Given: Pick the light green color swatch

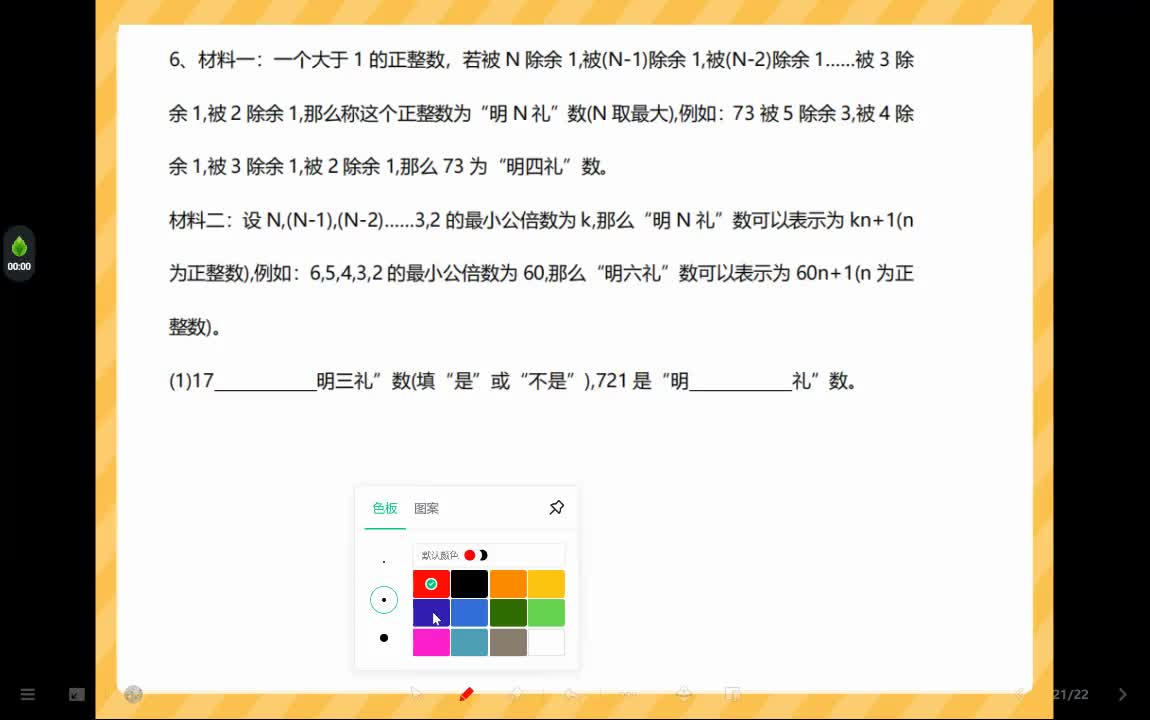Looking at the screenshot, I should click(x=546, y=613).
